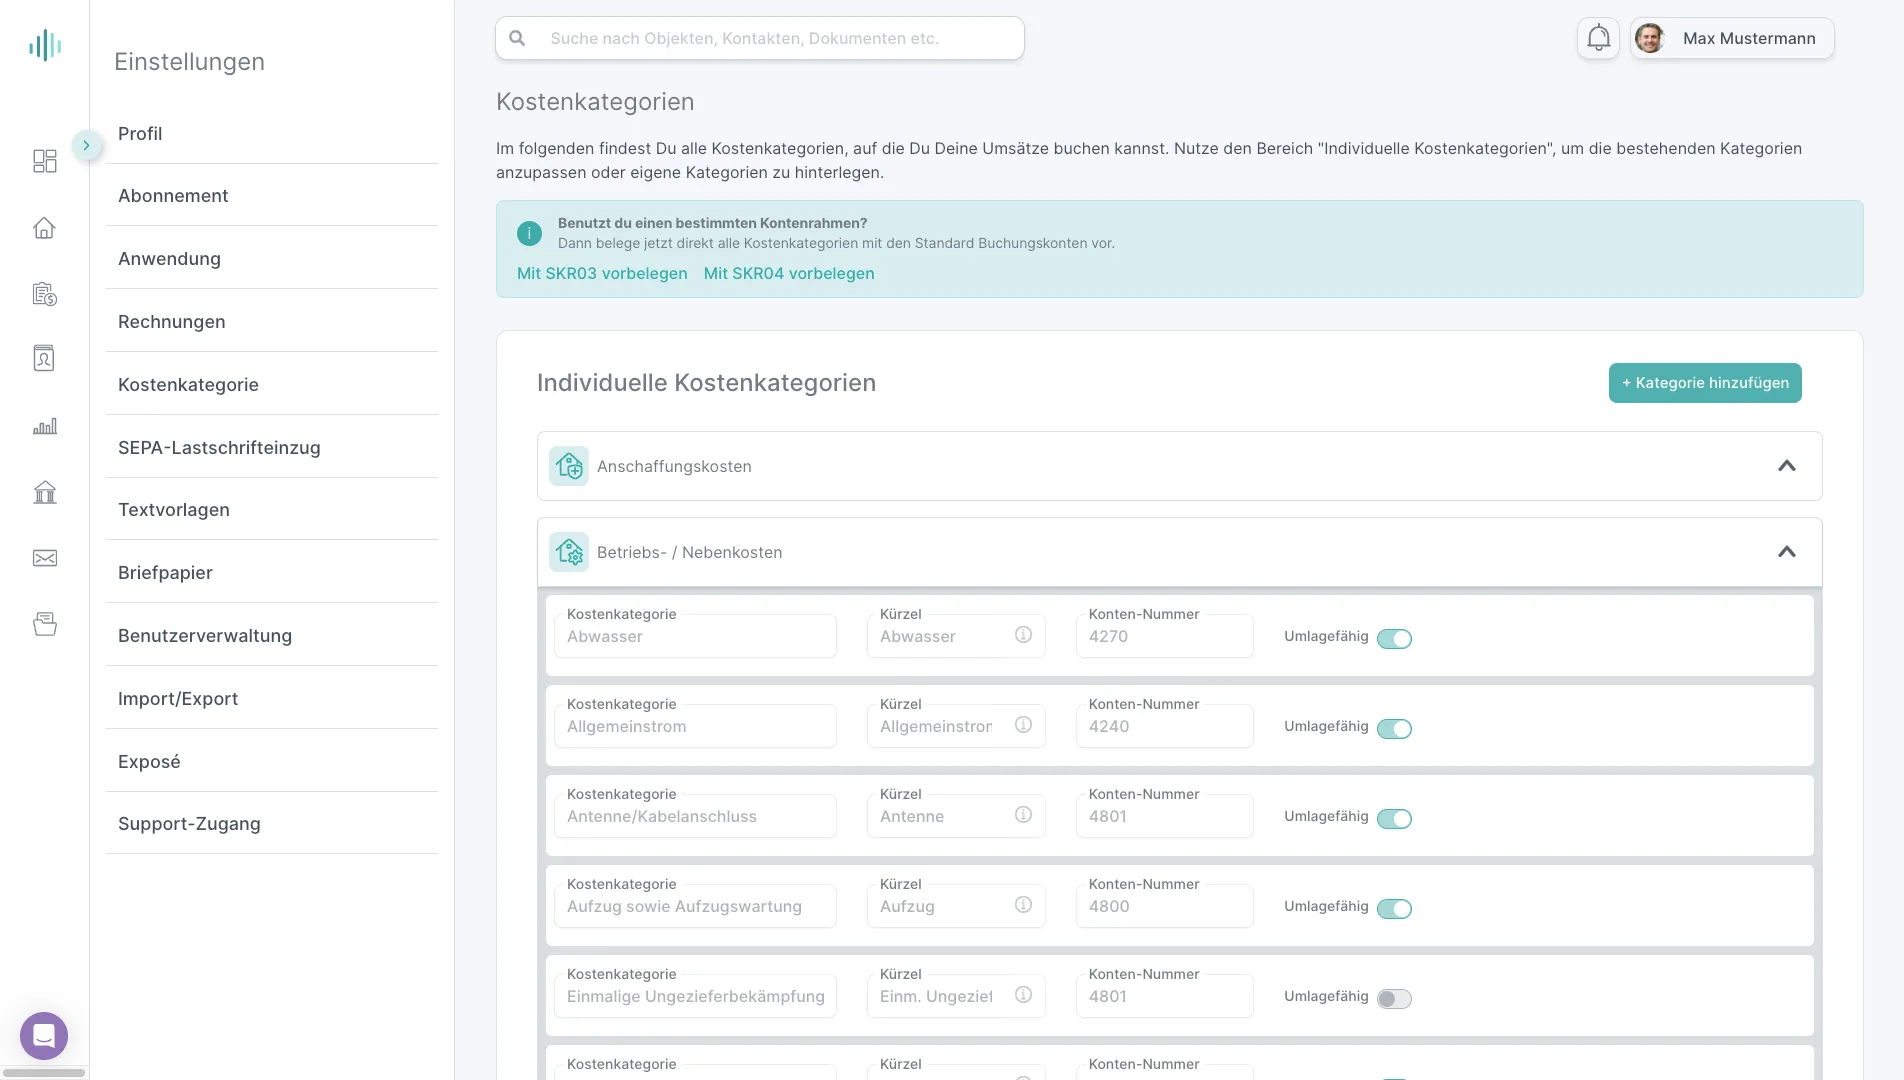Click the Betriebs- / Nebenkosten category icon

569,552
